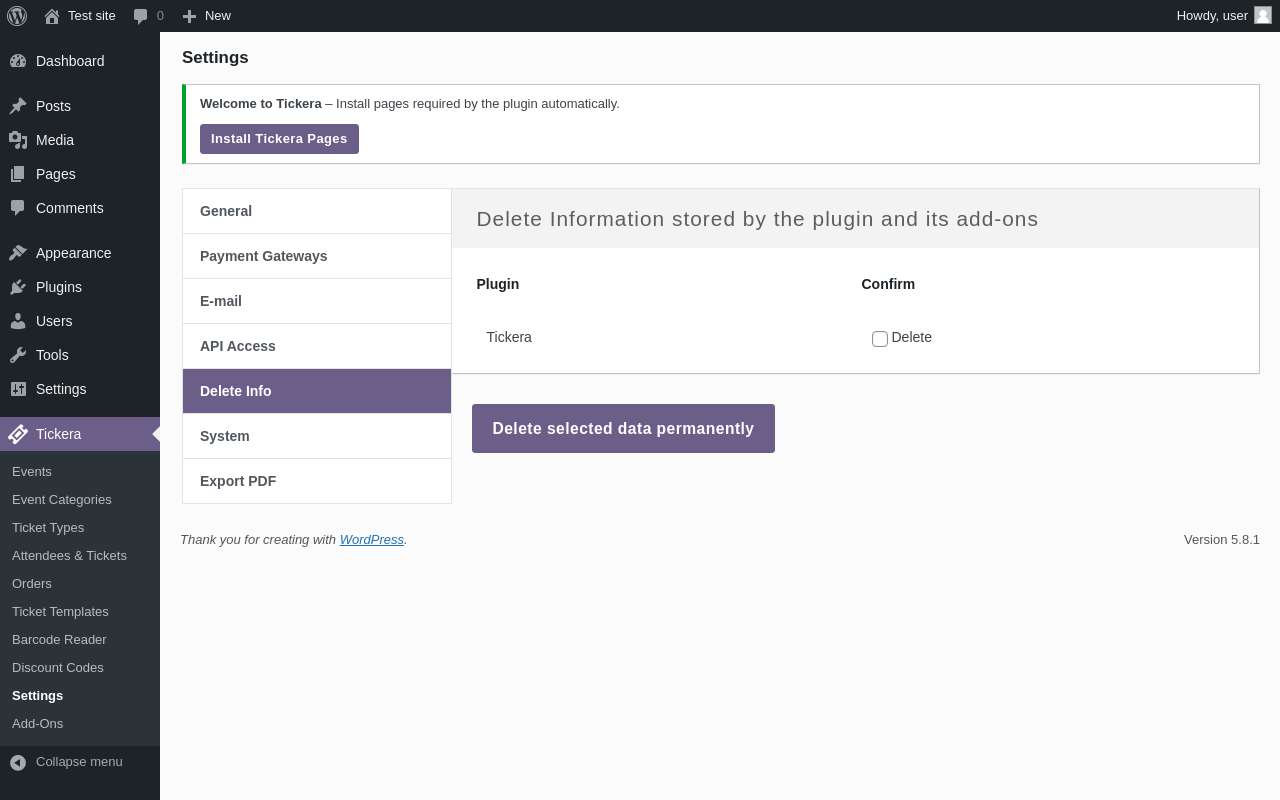Open the Appearance paintbrush icon
The height and width of the screenshot is (800, 1280).
(18, 253)
